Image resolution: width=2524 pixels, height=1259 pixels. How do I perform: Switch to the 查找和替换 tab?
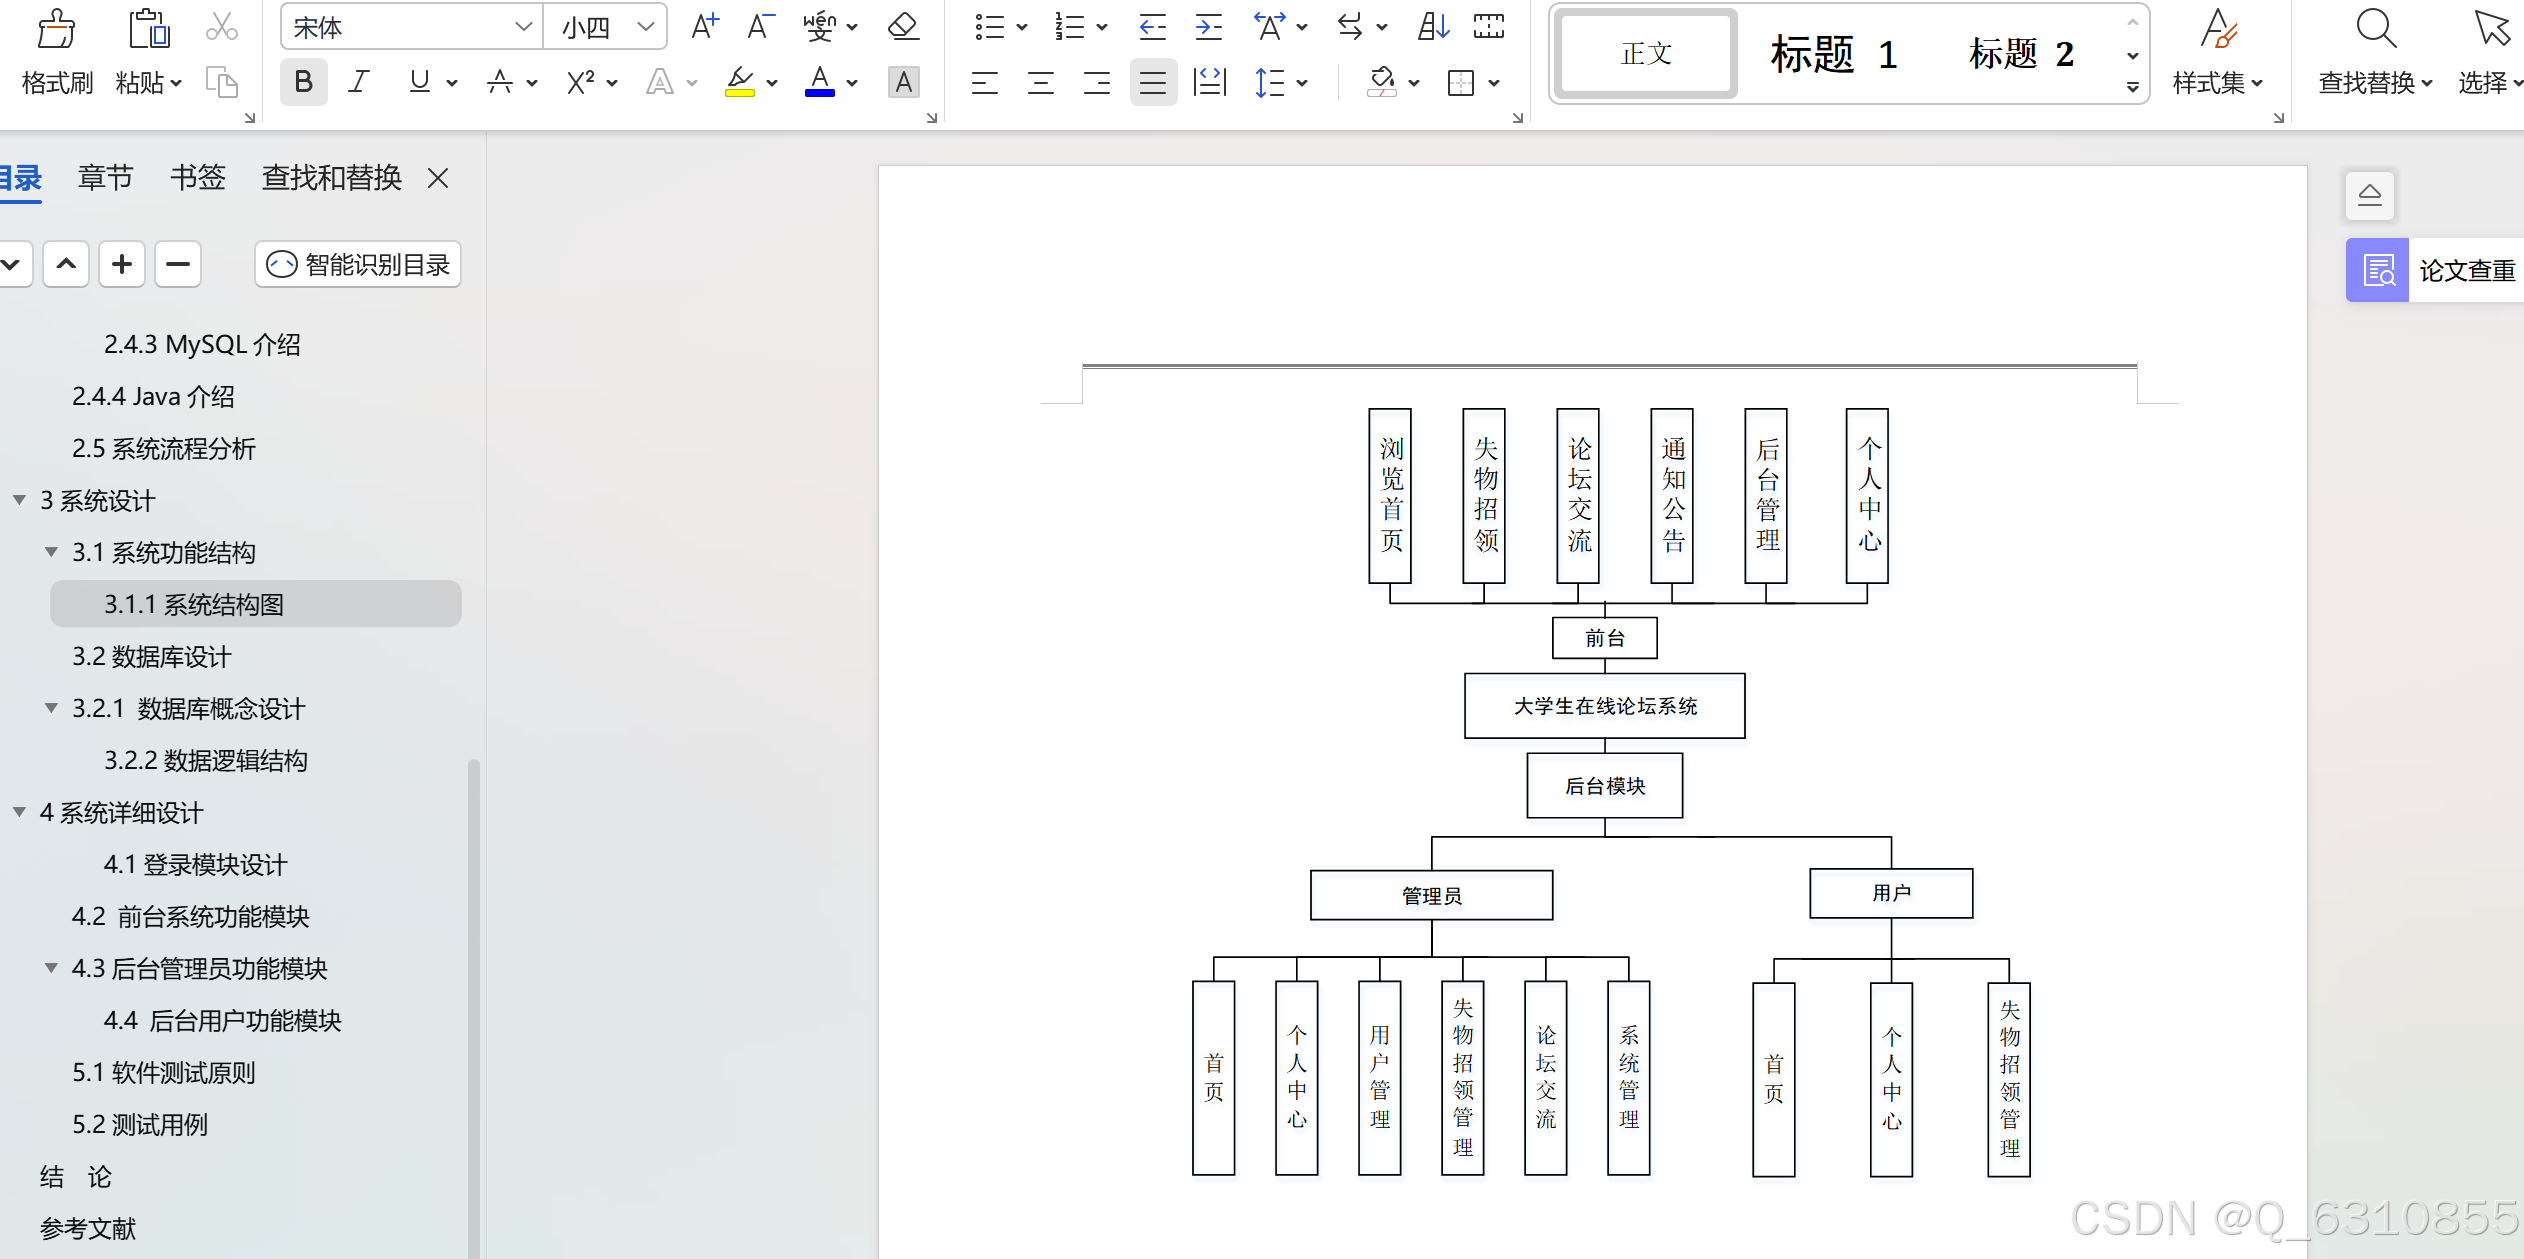tap(331, 178)
